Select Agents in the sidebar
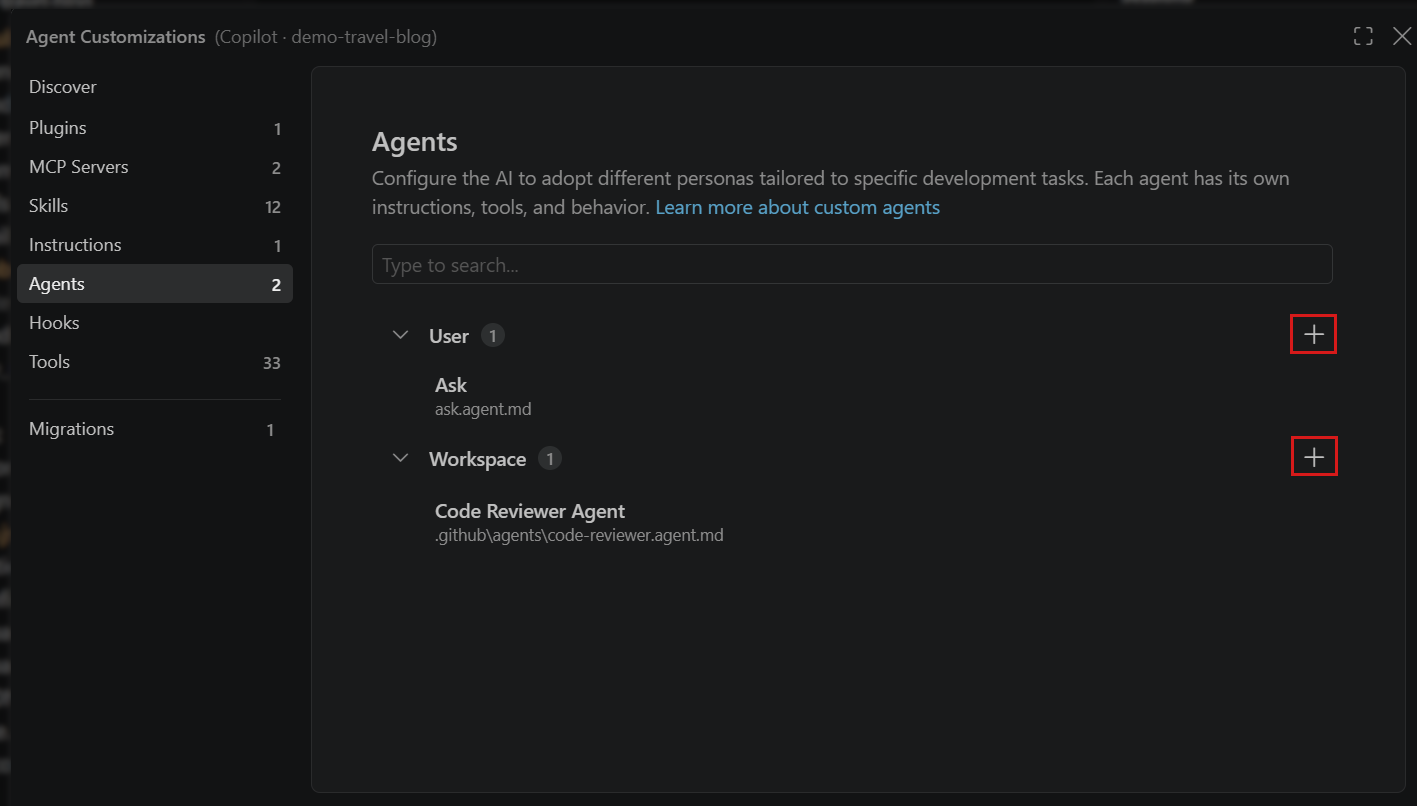Image resolution: width=1417 pixels, height=806 pixels. (155, 284)
